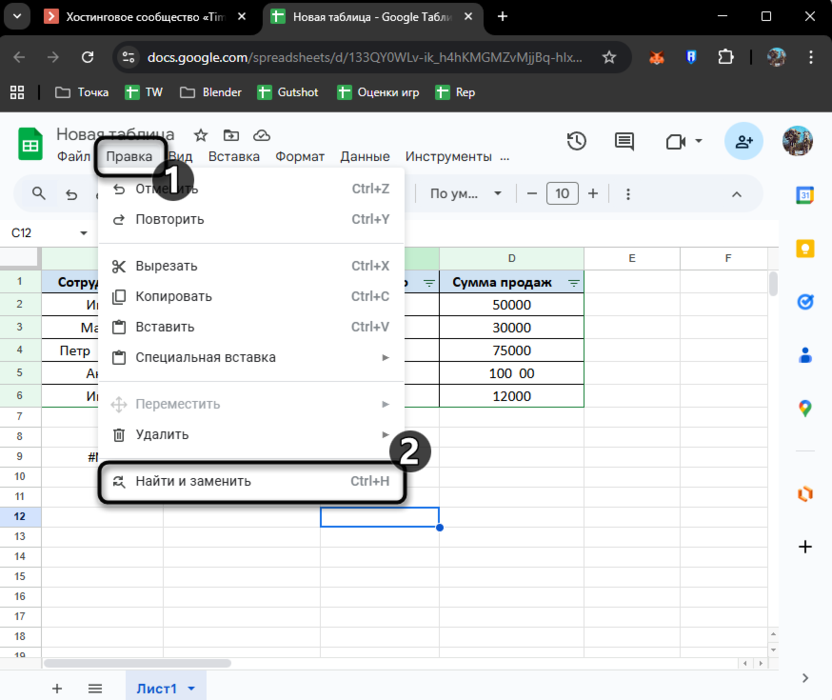Open version history clock icon
Screen dimensions: 832x700
(576, 142)
